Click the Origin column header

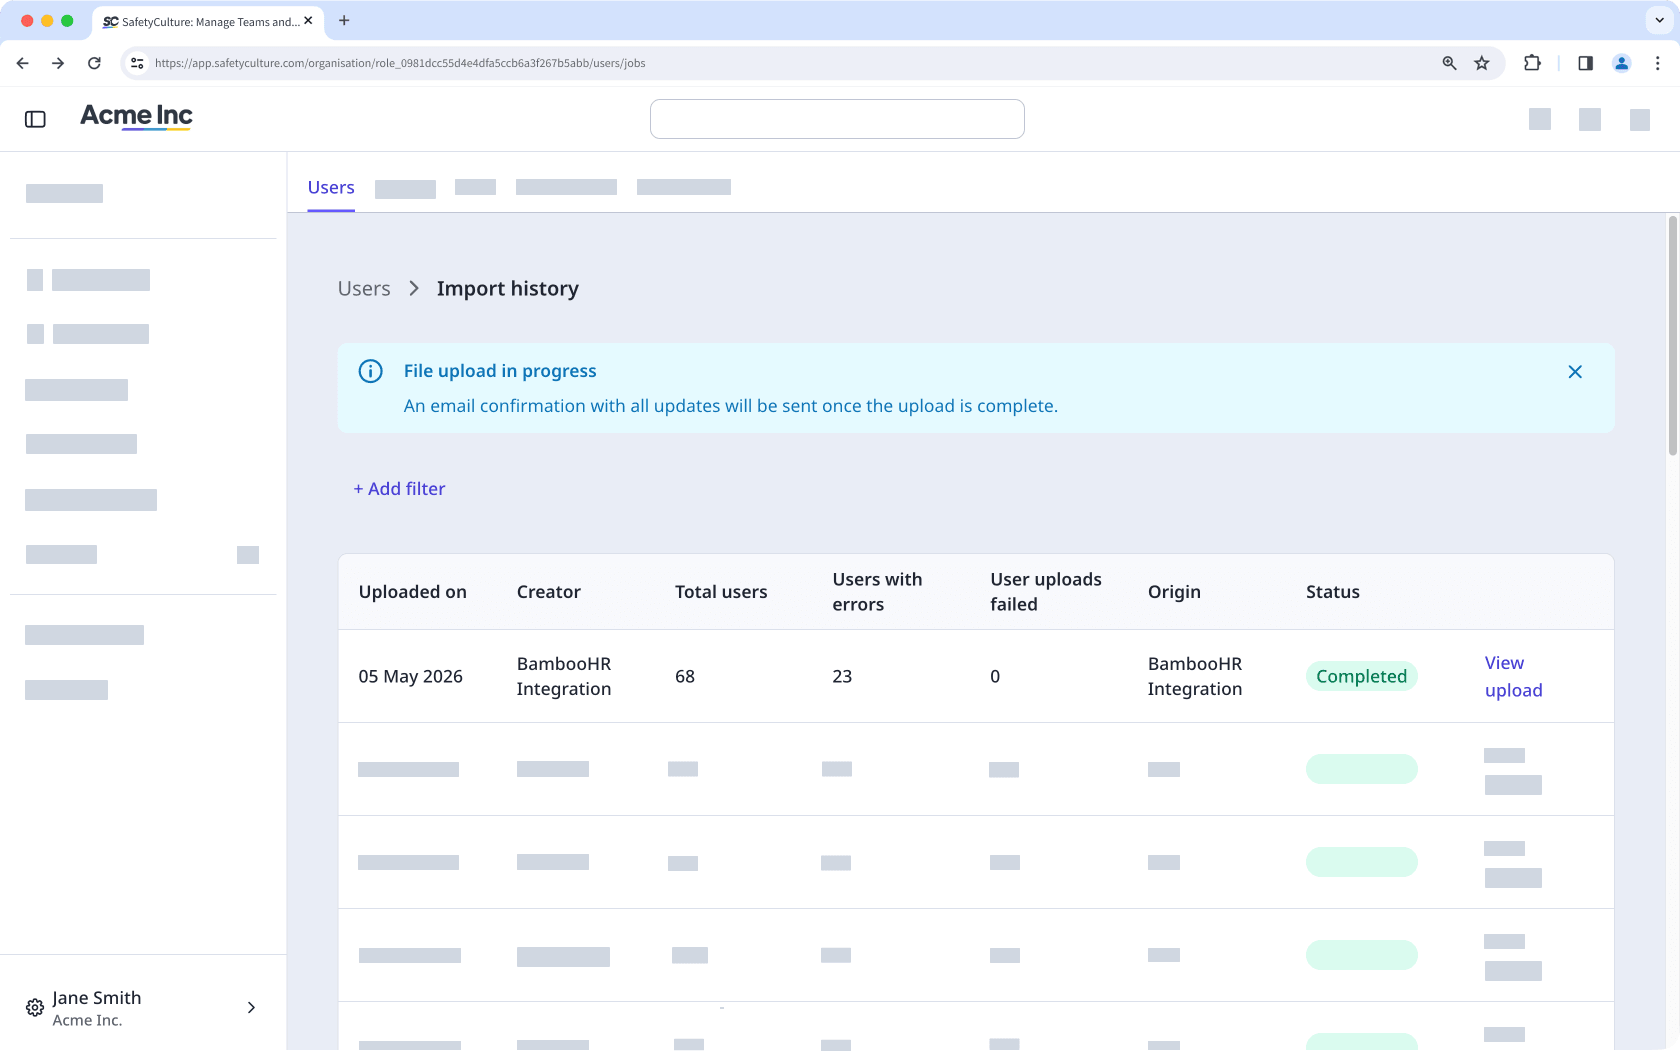point(1174,592)
